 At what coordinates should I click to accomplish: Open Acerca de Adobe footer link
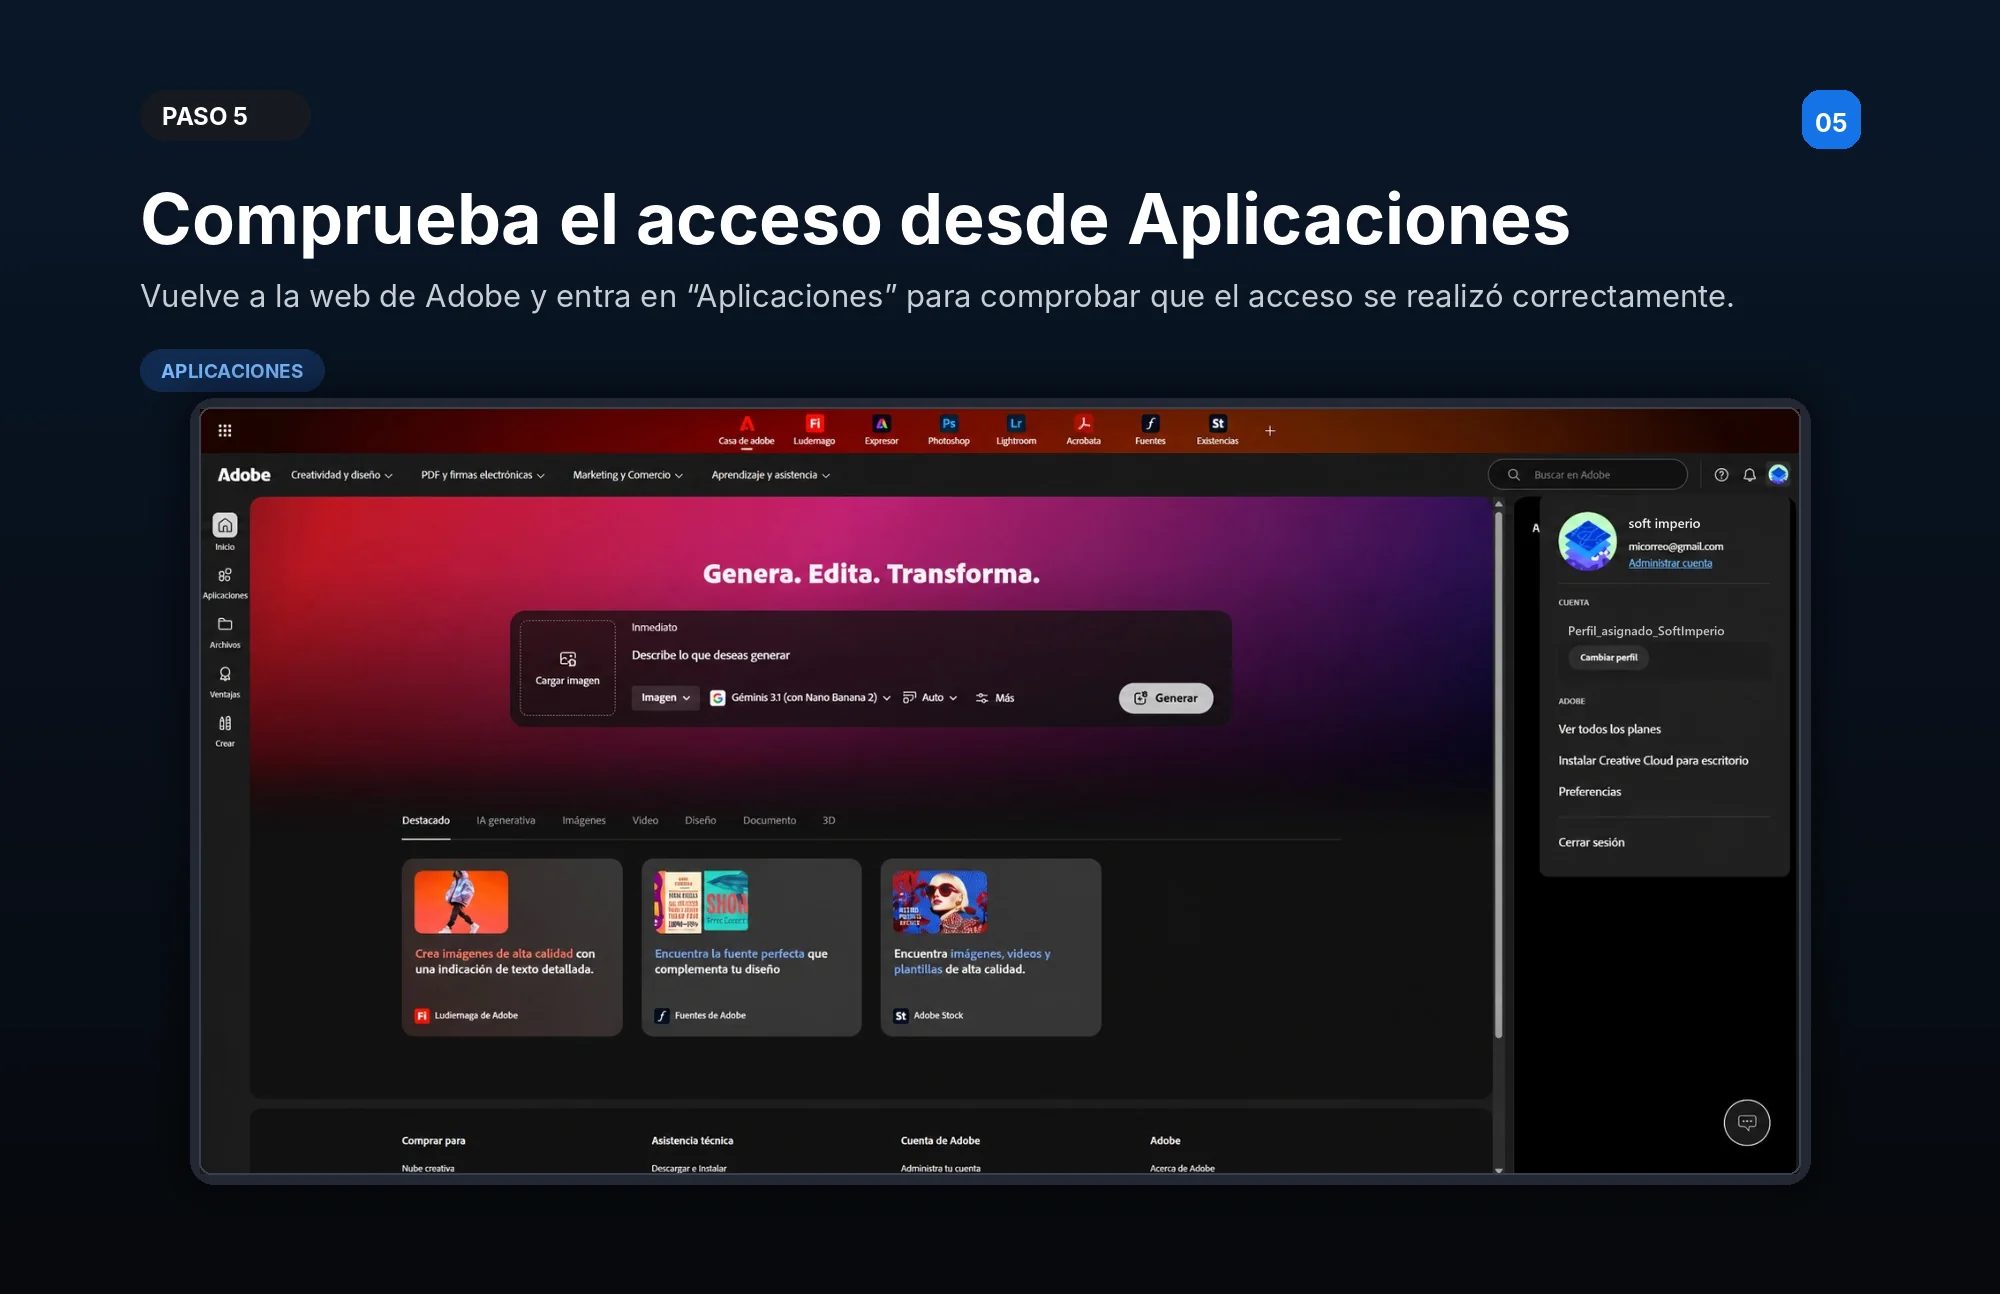tap(1182, 1168)
